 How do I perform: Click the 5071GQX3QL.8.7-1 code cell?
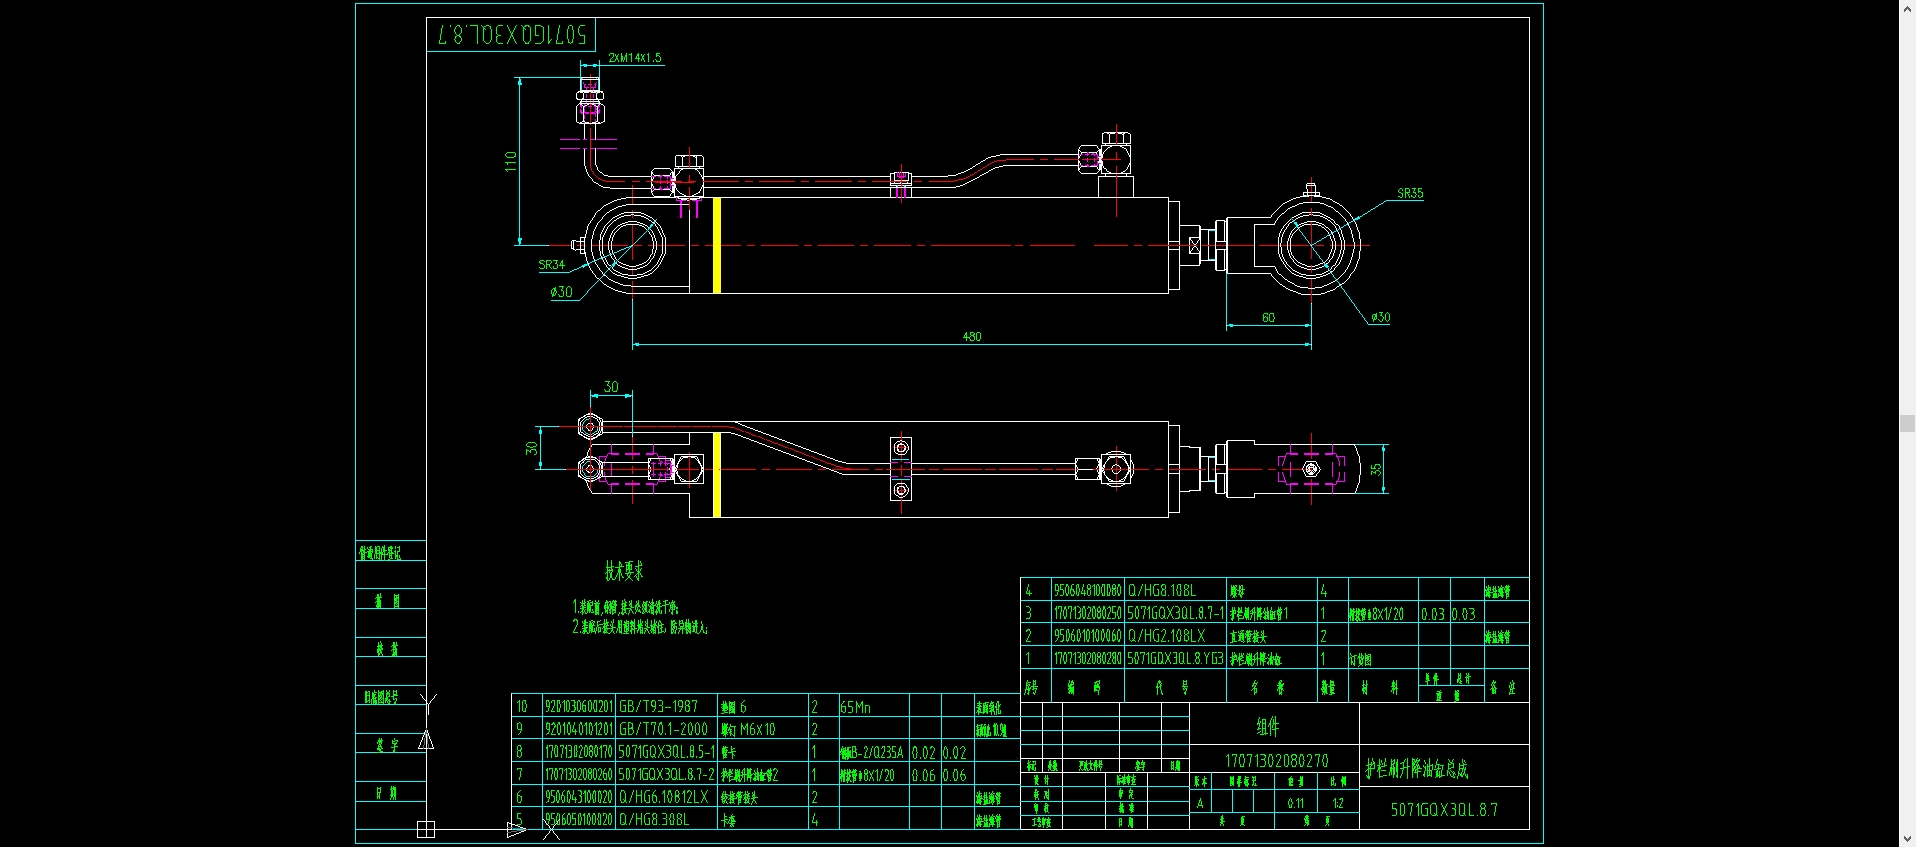point(1176,613)
